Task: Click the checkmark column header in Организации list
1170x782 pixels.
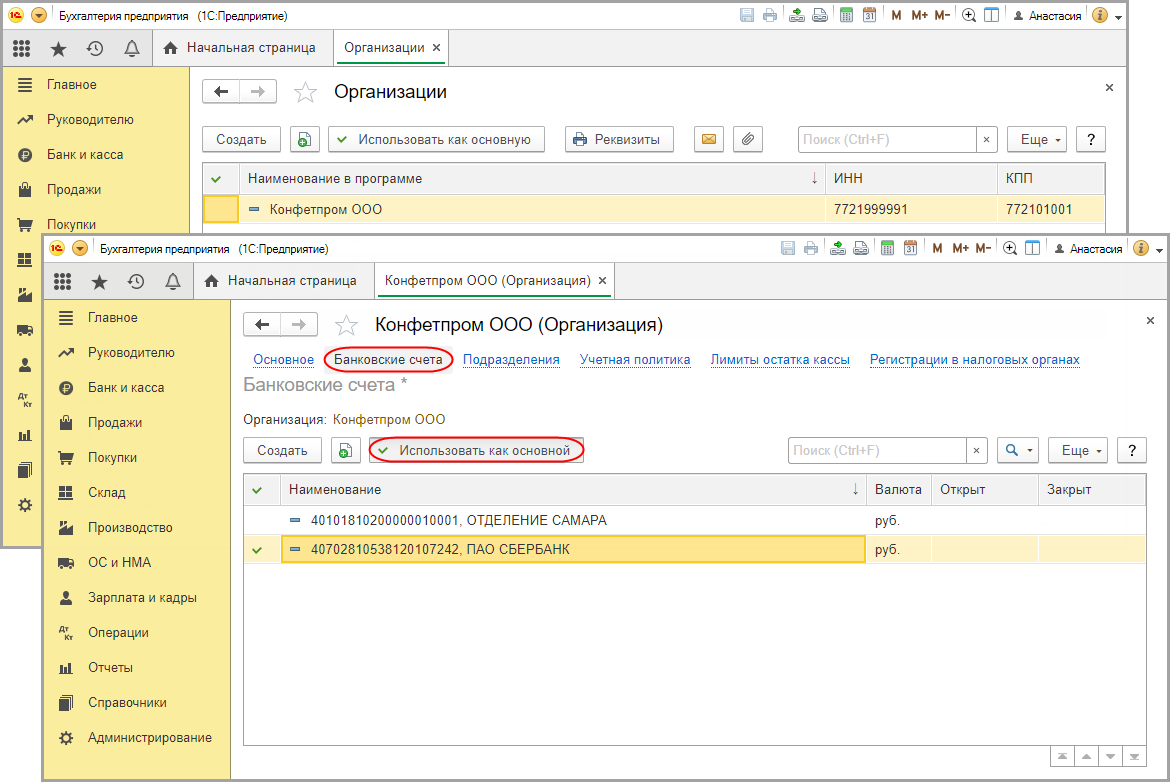Action: tap(217, 178)
